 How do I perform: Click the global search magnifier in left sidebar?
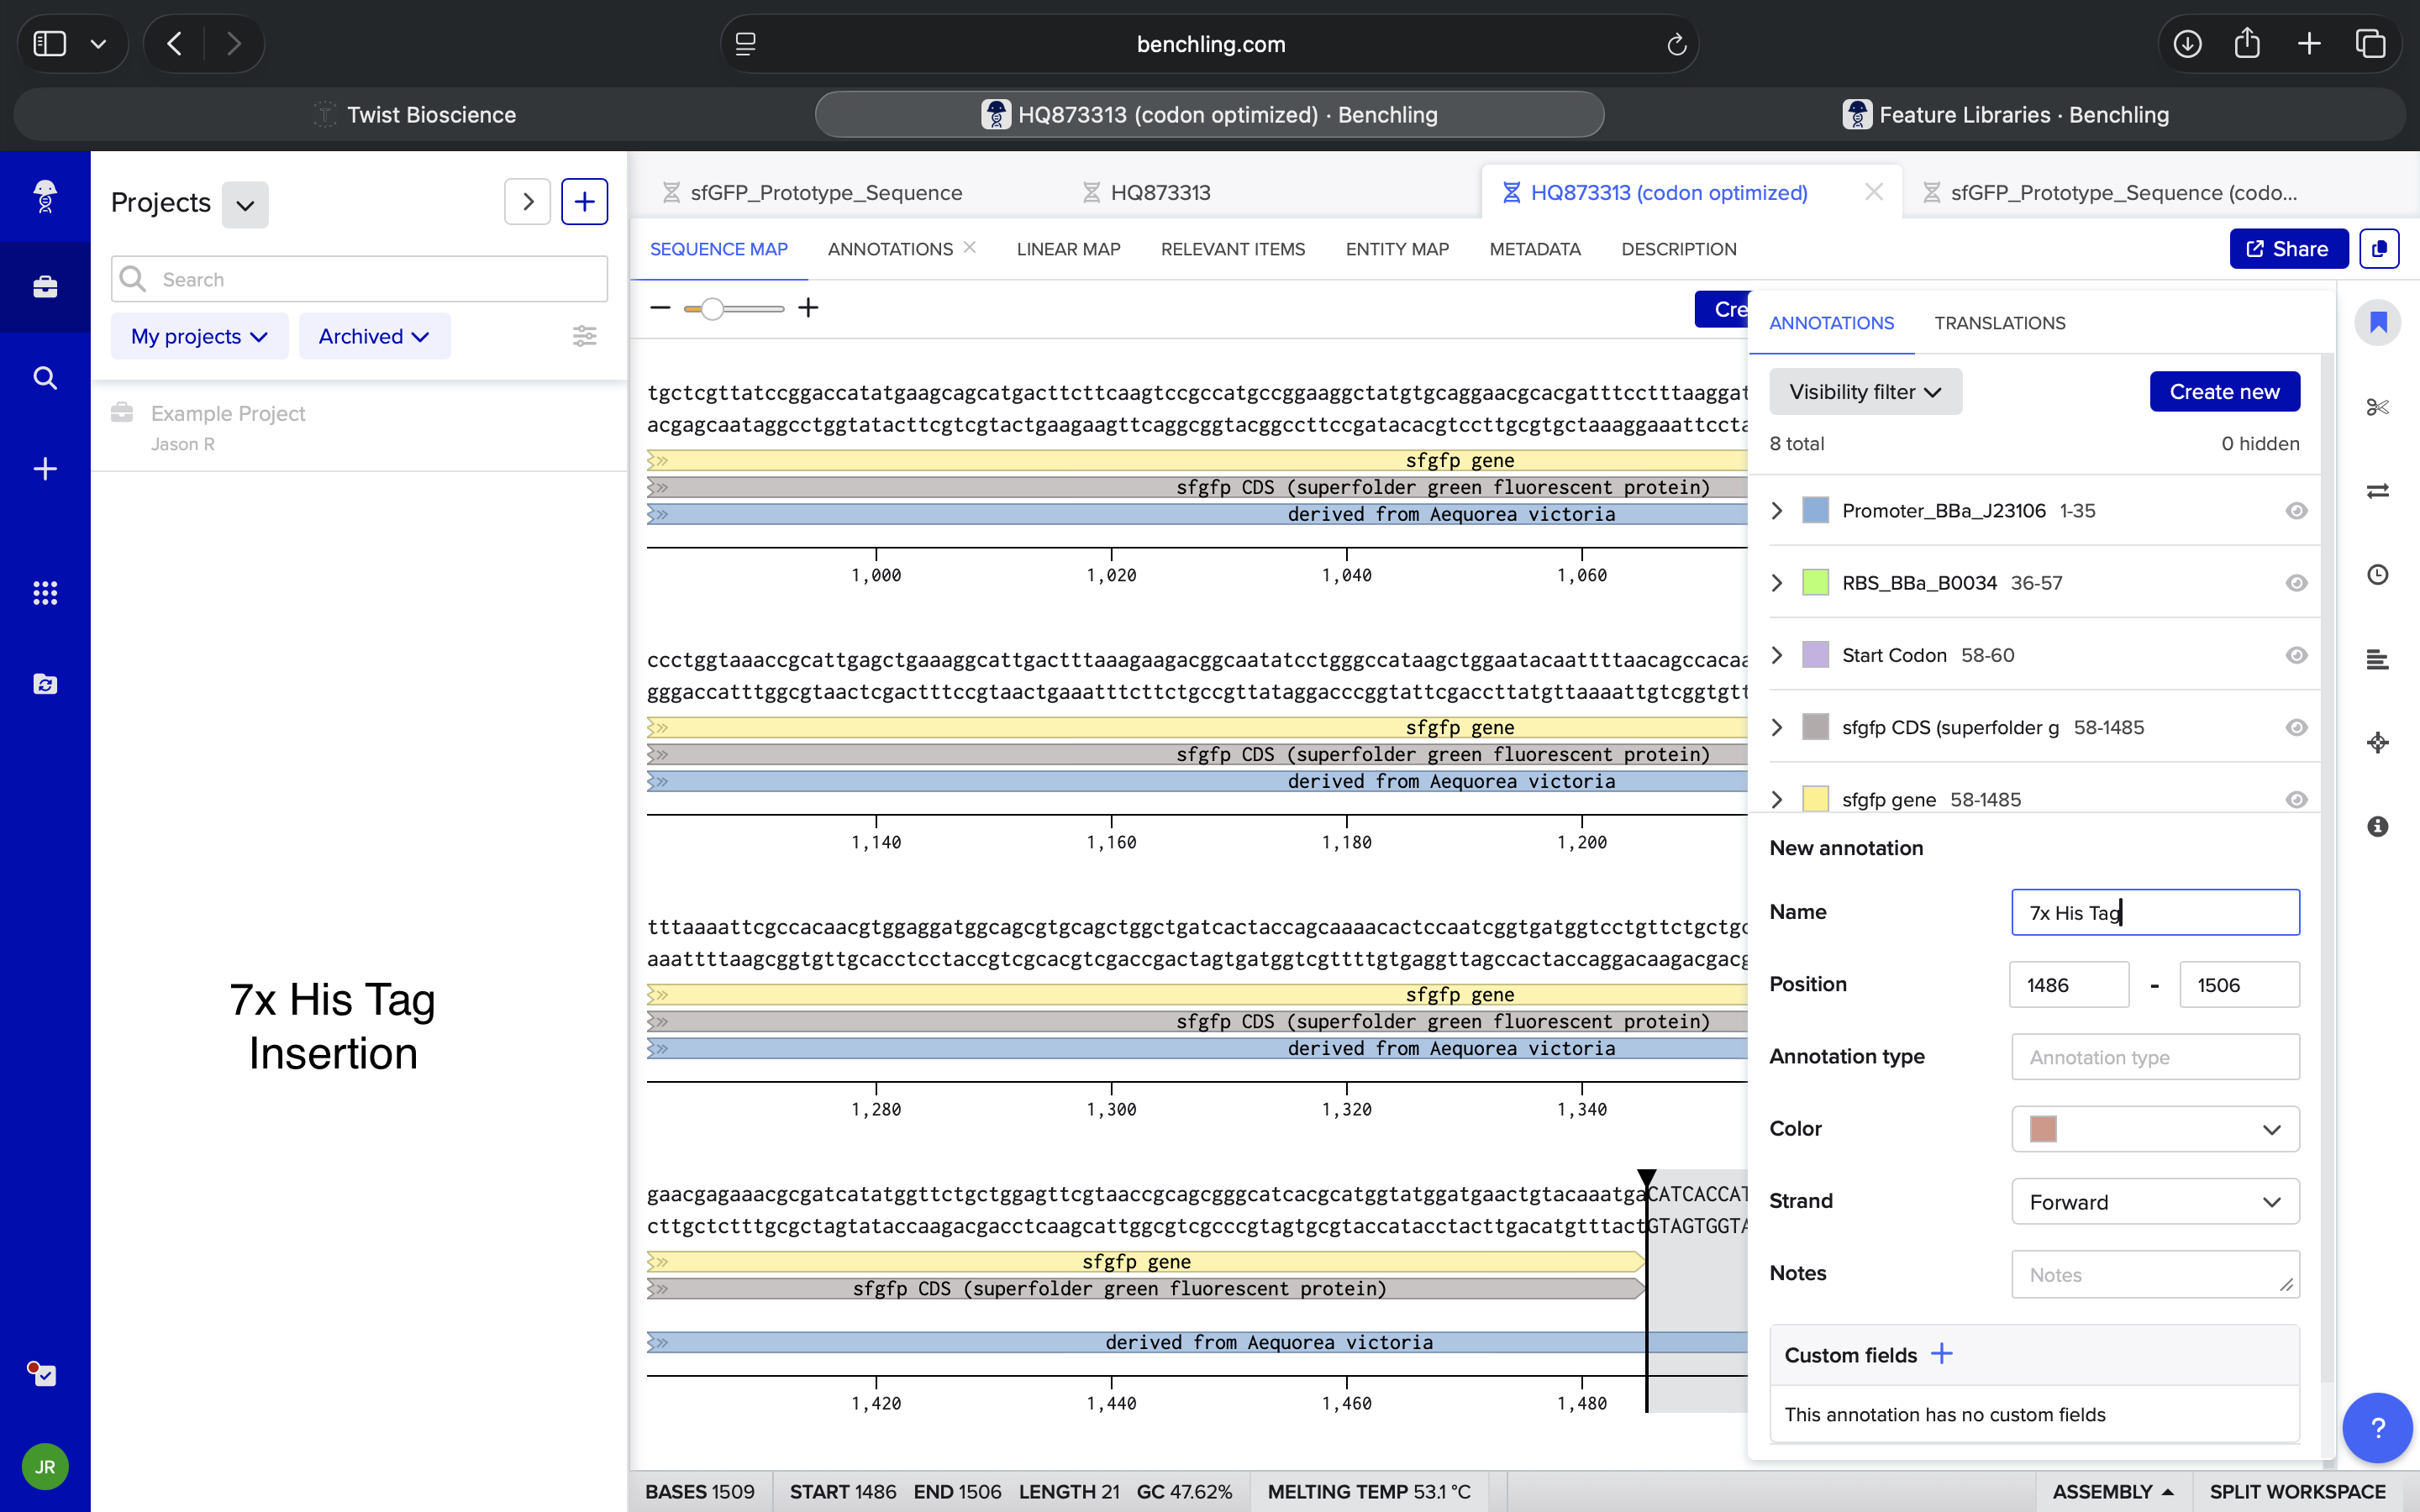pyautogui.click(x=45, y=378)
